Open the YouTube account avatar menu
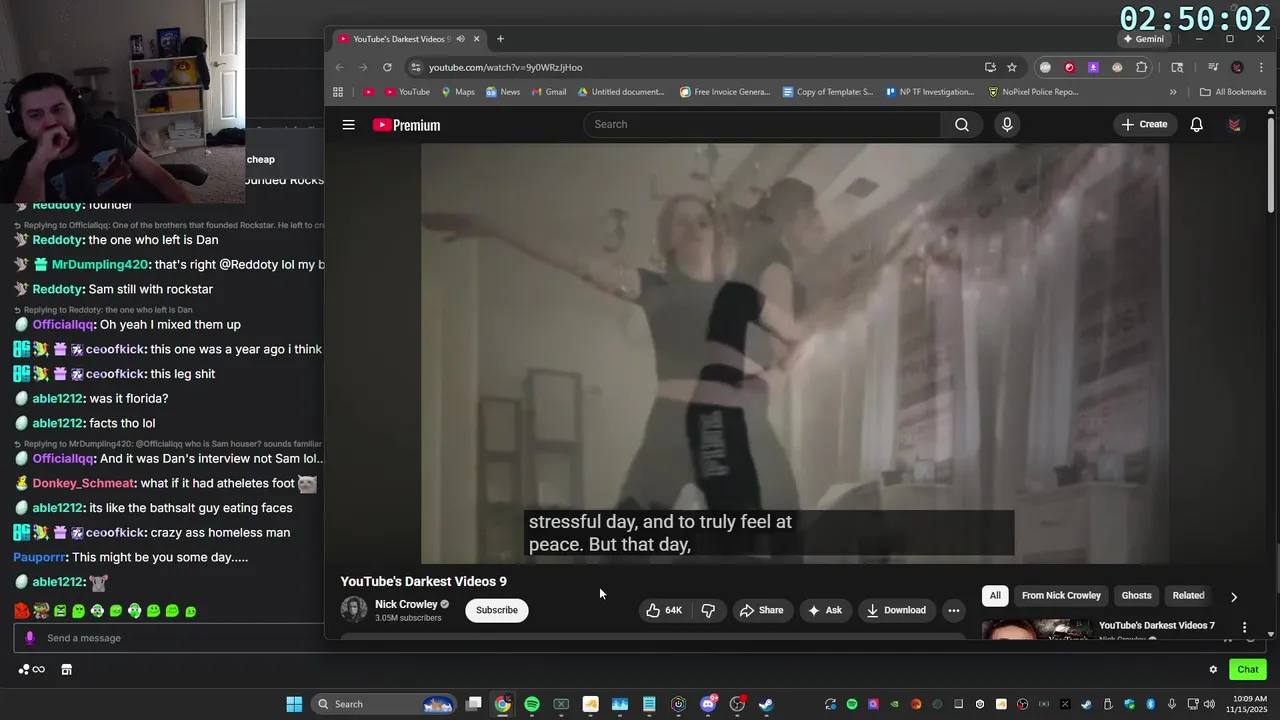 click(x=1235, y=125)
